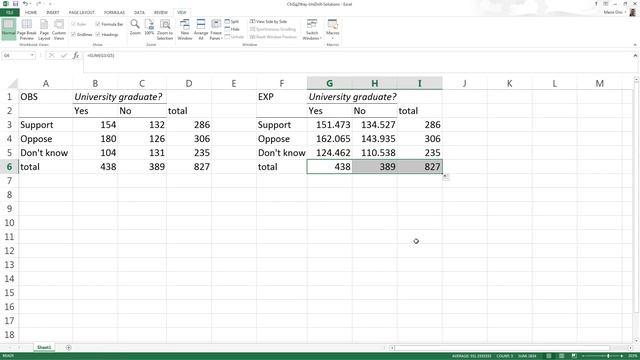Open the INSERT tab
640x360 pixels.
coord(53,13)
